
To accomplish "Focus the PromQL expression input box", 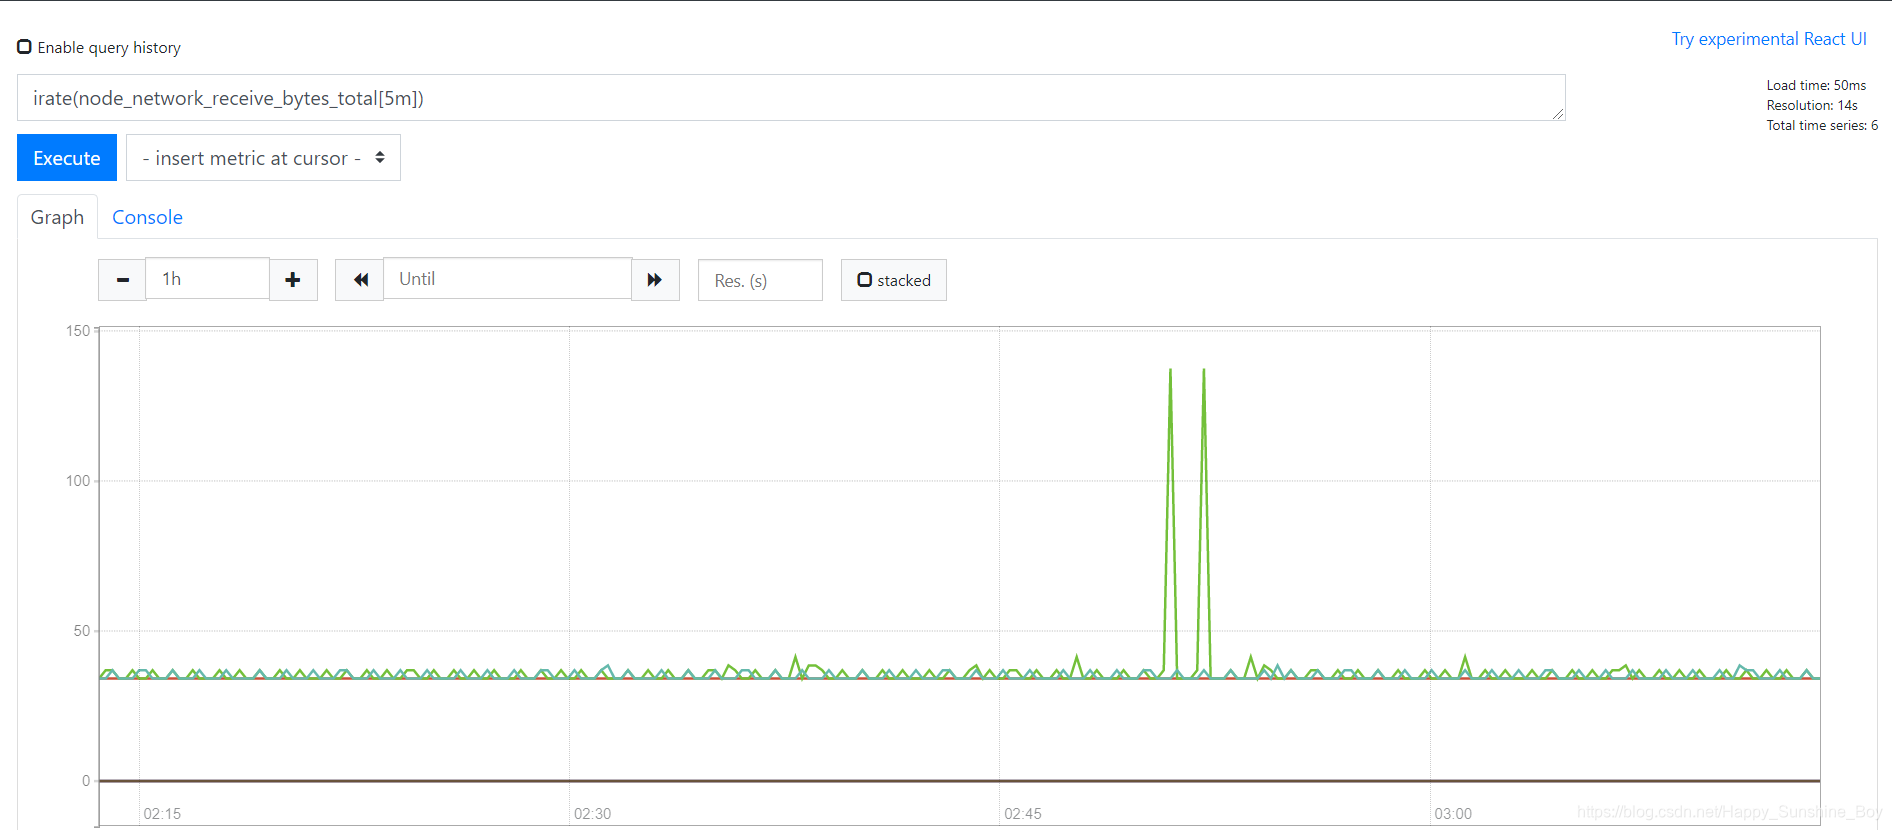I will coord(791,98).
